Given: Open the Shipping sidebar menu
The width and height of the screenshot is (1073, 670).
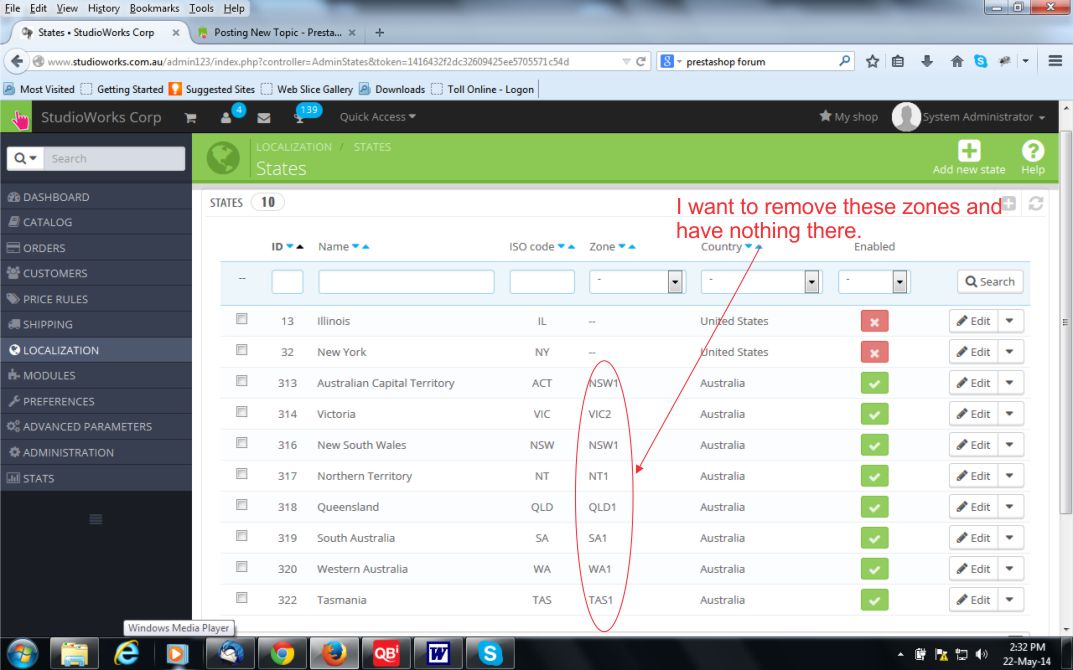Looking at the screenshot, I should coord(96,324).
